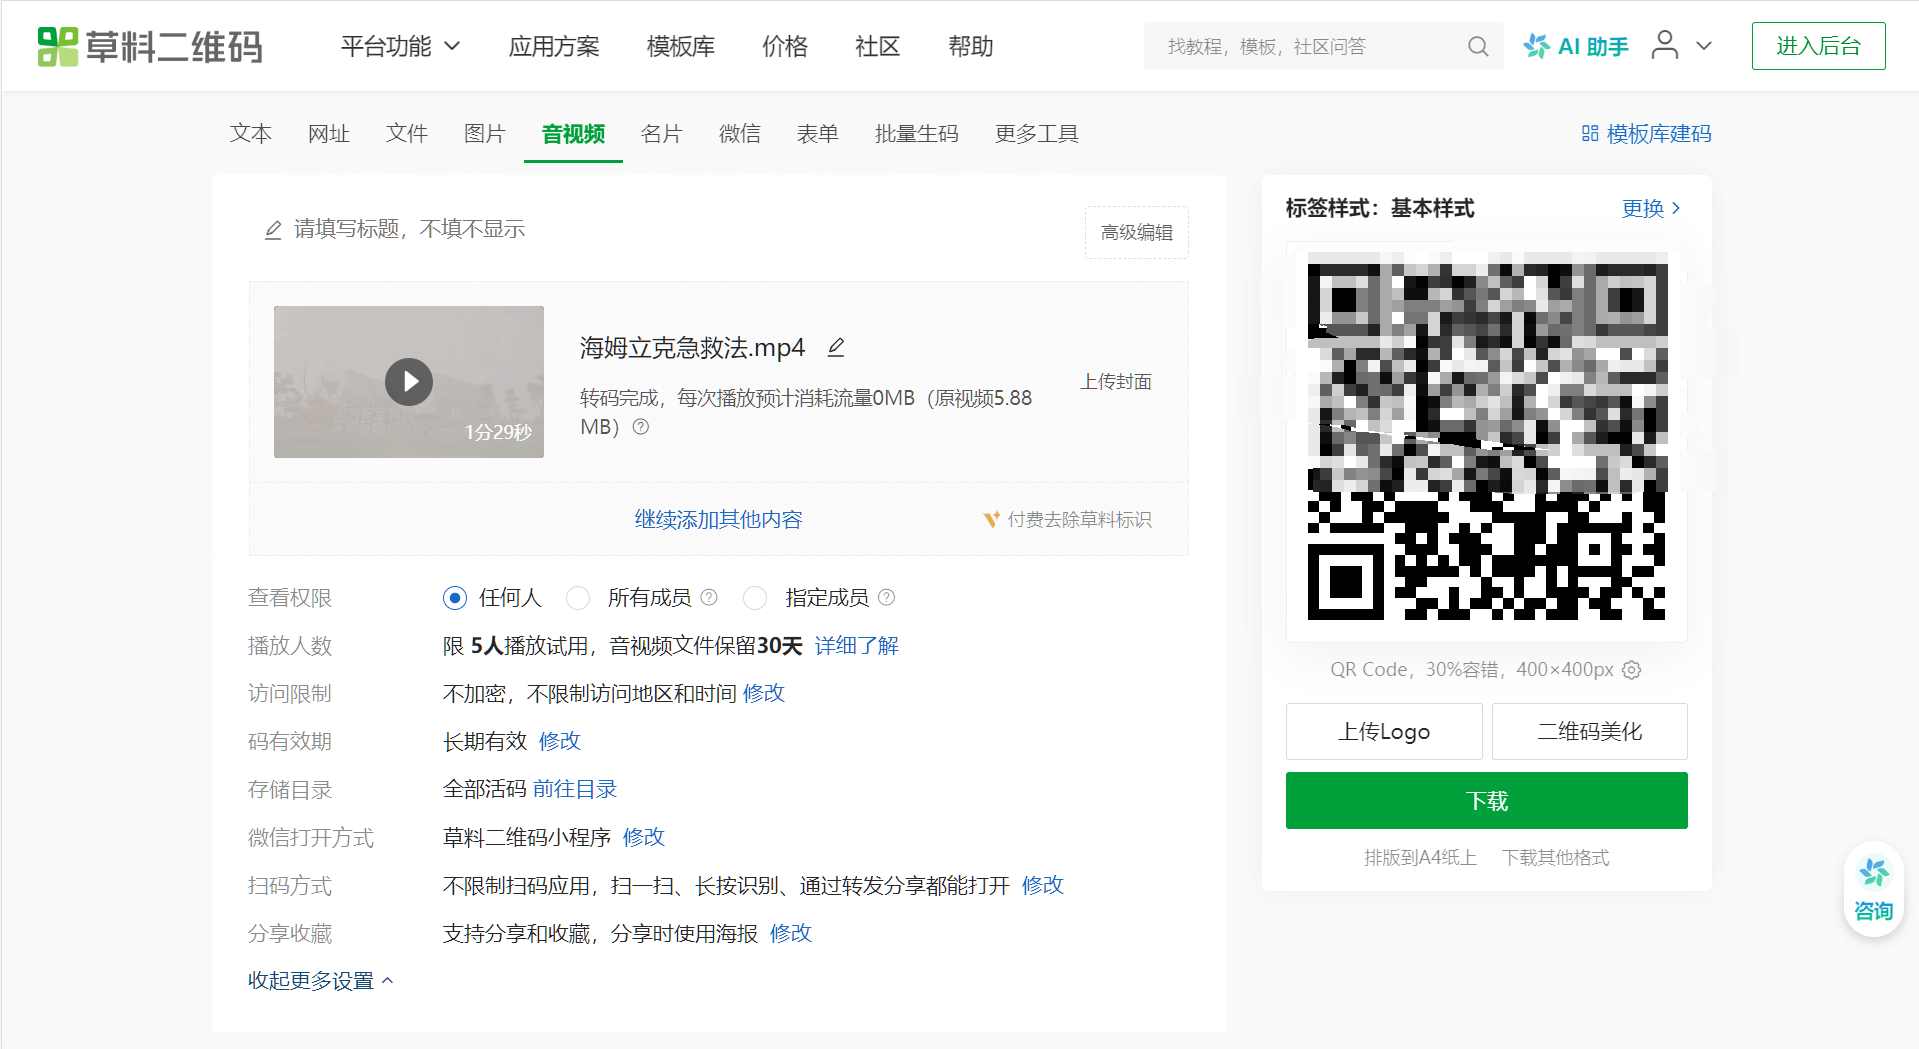
Task: Open the AI 助手 assistant
Action: [x=1576, y=46]
